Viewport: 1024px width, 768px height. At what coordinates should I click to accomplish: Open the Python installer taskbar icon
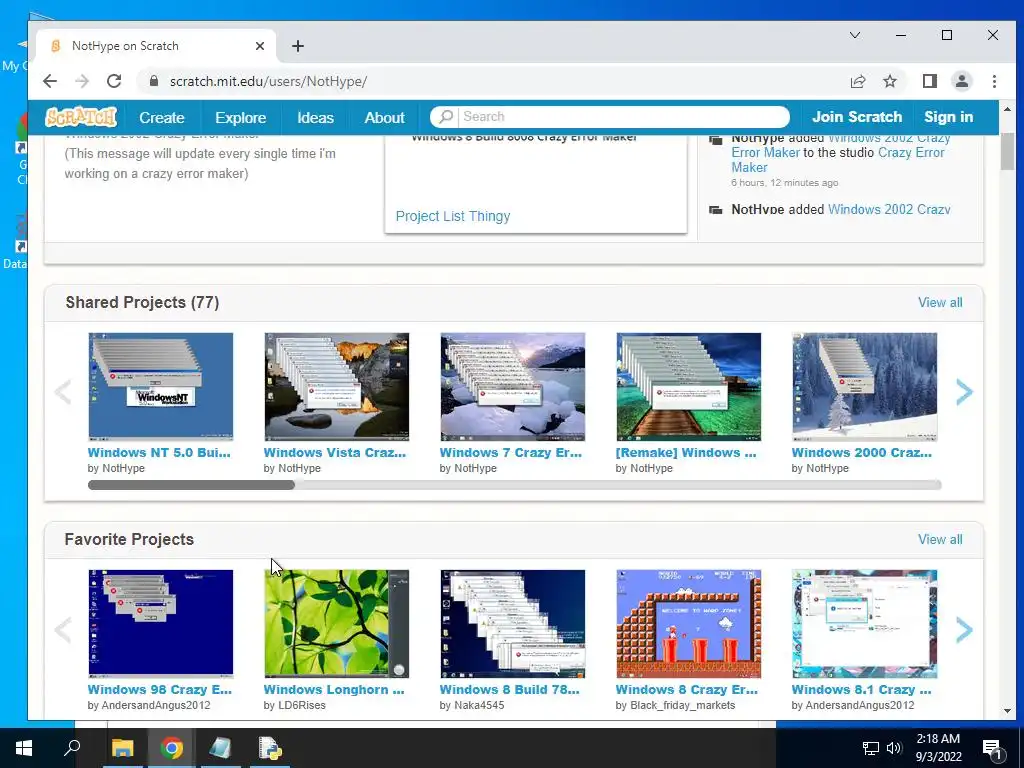click(269, 748)
